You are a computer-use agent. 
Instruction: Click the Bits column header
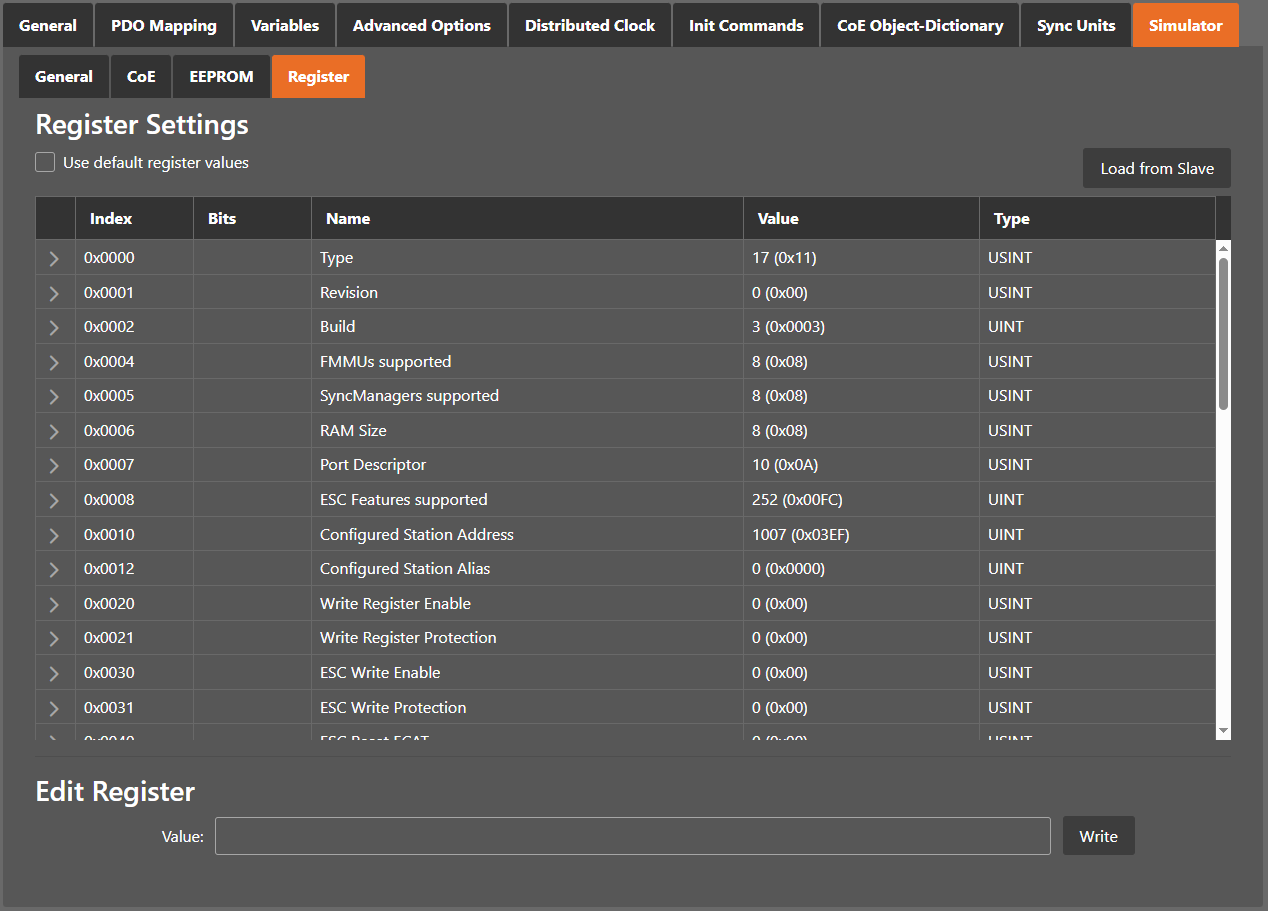pos(252,218)
